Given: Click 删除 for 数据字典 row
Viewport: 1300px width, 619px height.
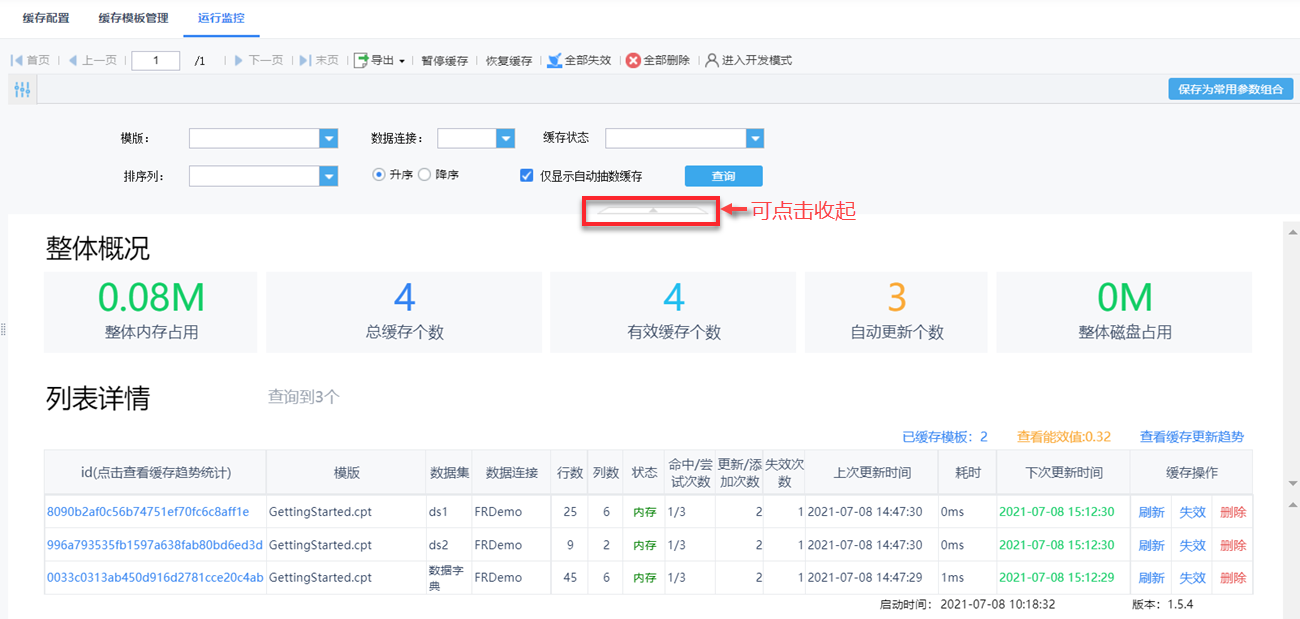Looking at the screenshot, I should pos(1233,578).
